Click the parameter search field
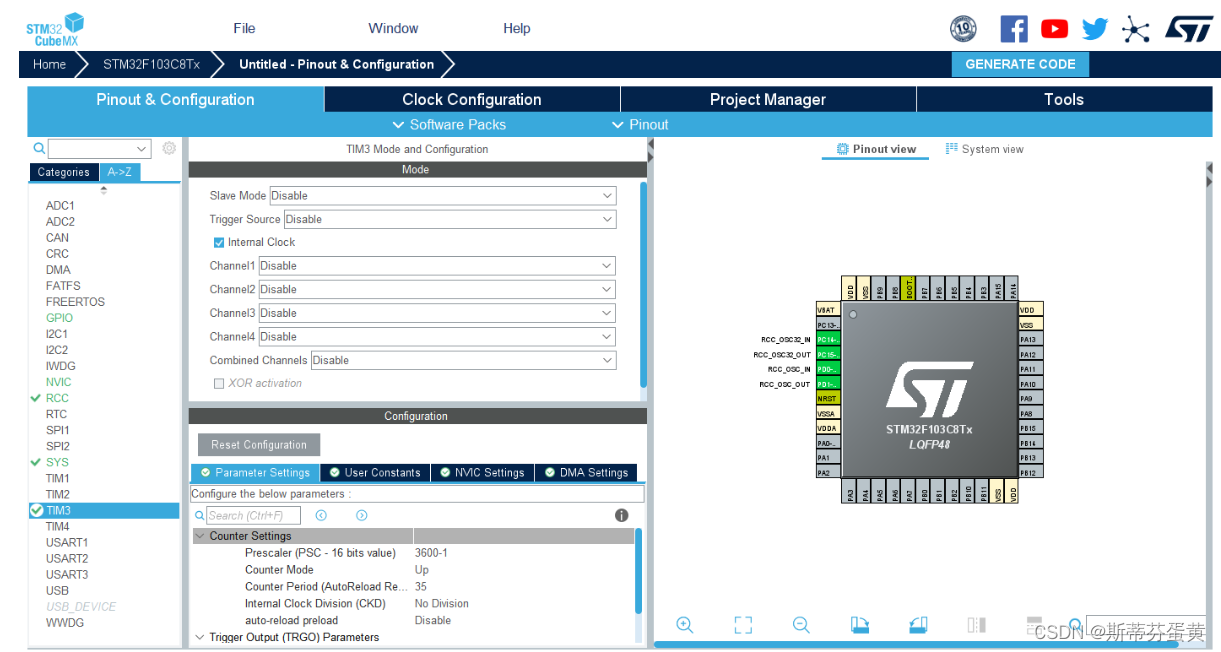Image resolution: width=1221 pixels, height=652 pixels. (x=253, y=515)
